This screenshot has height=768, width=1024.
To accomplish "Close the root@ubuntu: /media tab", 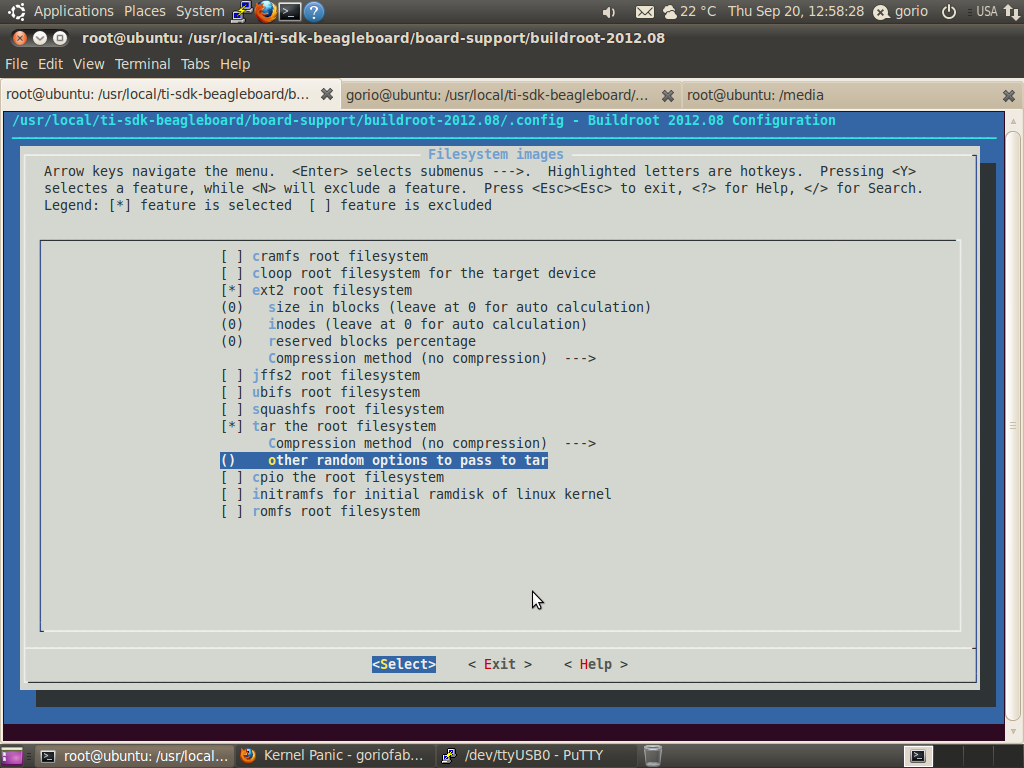I will 1008,96.
